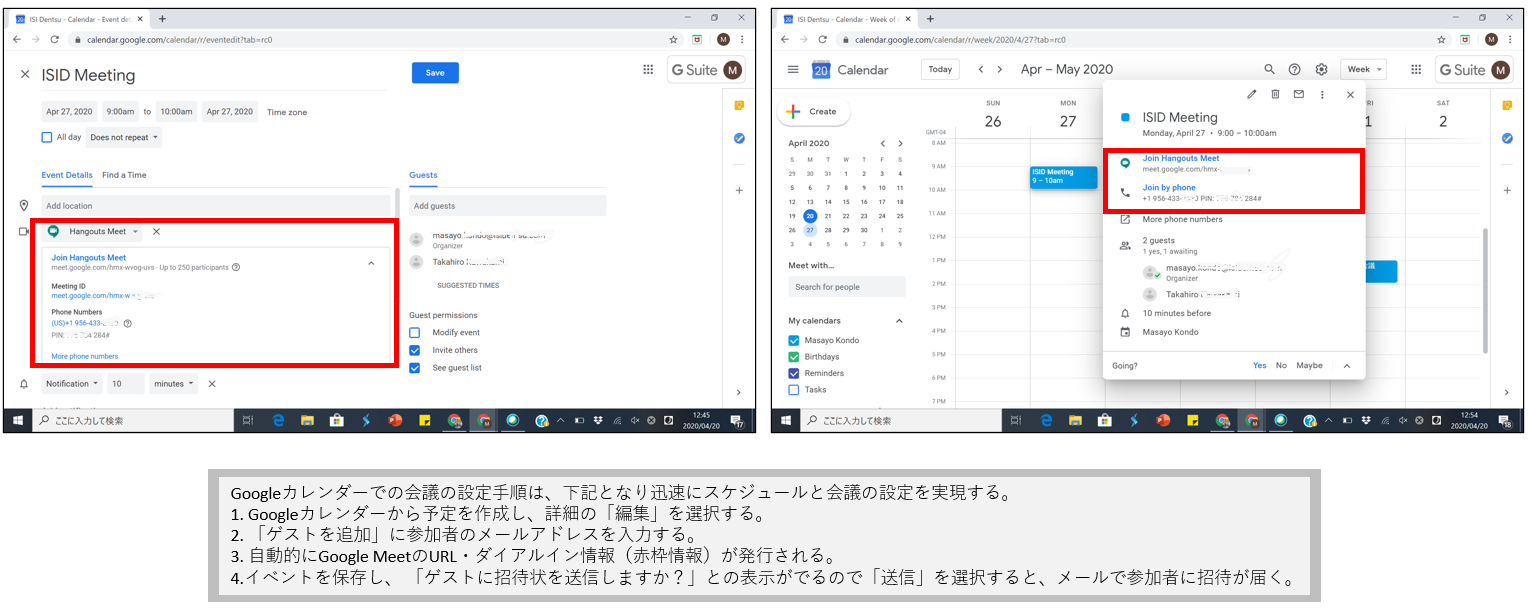
Task: Click the search icon in Calendar
Action: click(x=1269, y=69)
